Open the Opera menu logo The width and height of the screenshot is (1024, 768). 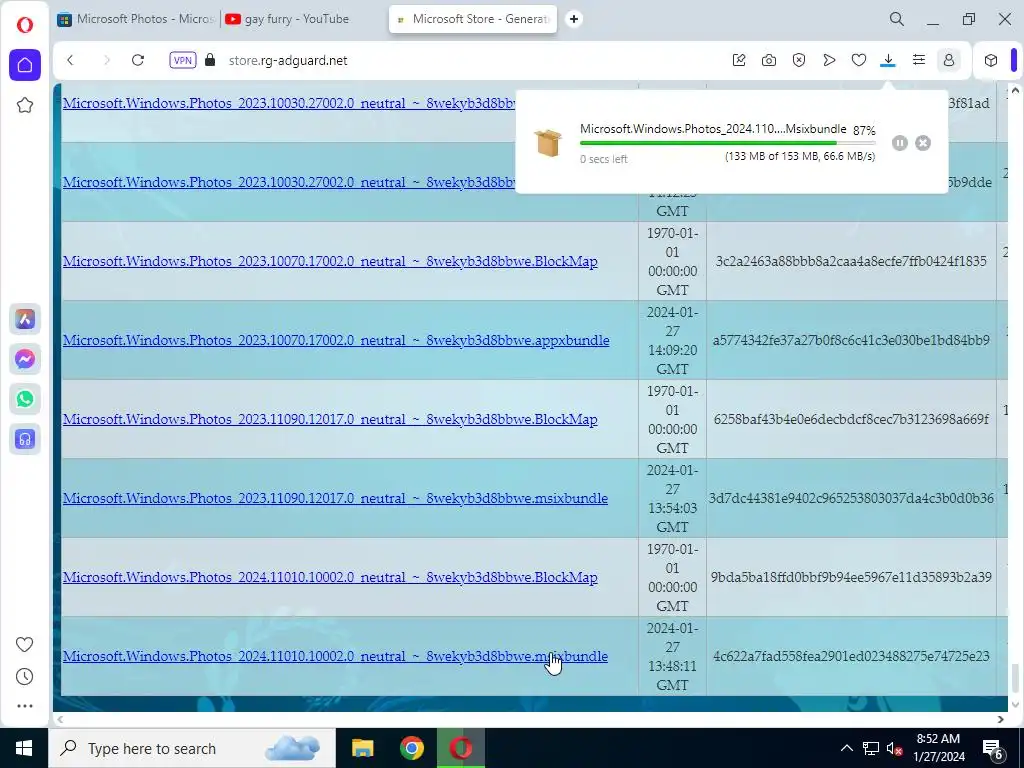[x=25, y=25]
